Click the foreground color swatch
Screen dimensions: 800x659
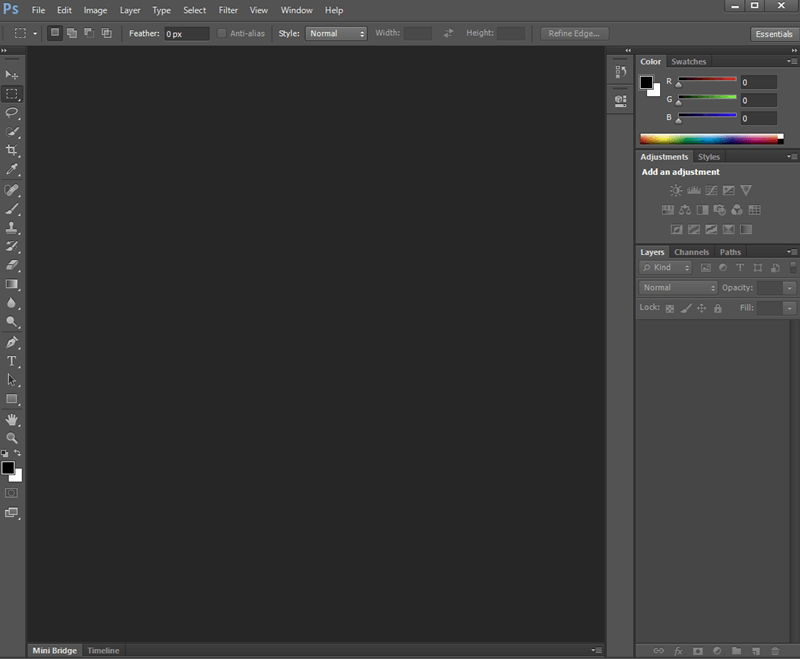pos(9,468)
